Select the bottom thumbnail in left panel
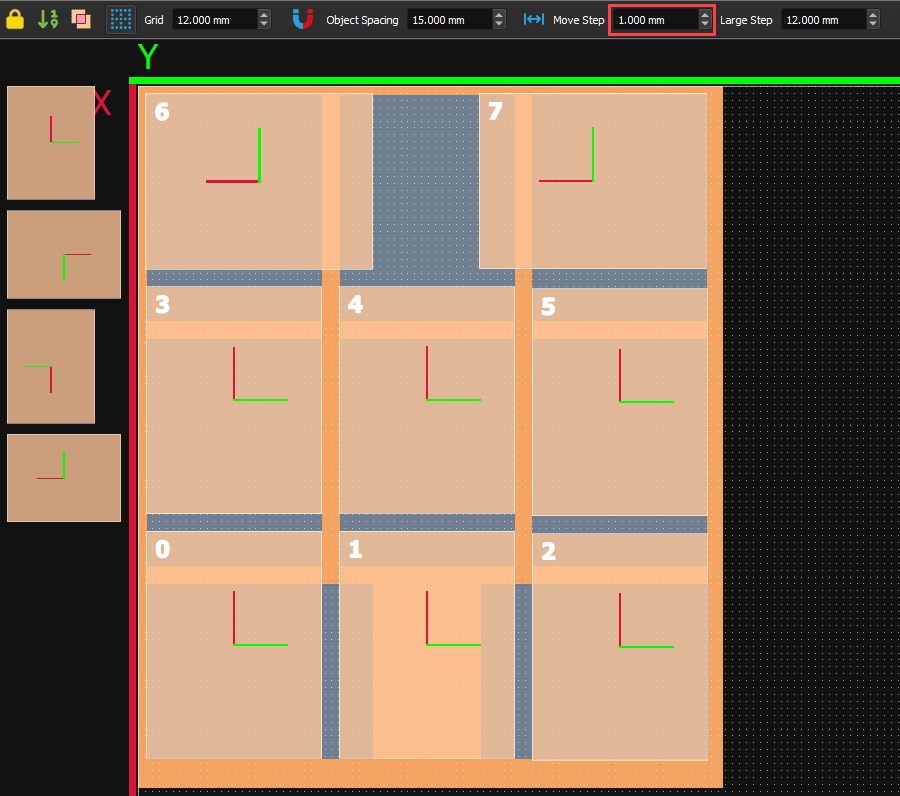Screen dimensions: 900x796 (64, 477)
